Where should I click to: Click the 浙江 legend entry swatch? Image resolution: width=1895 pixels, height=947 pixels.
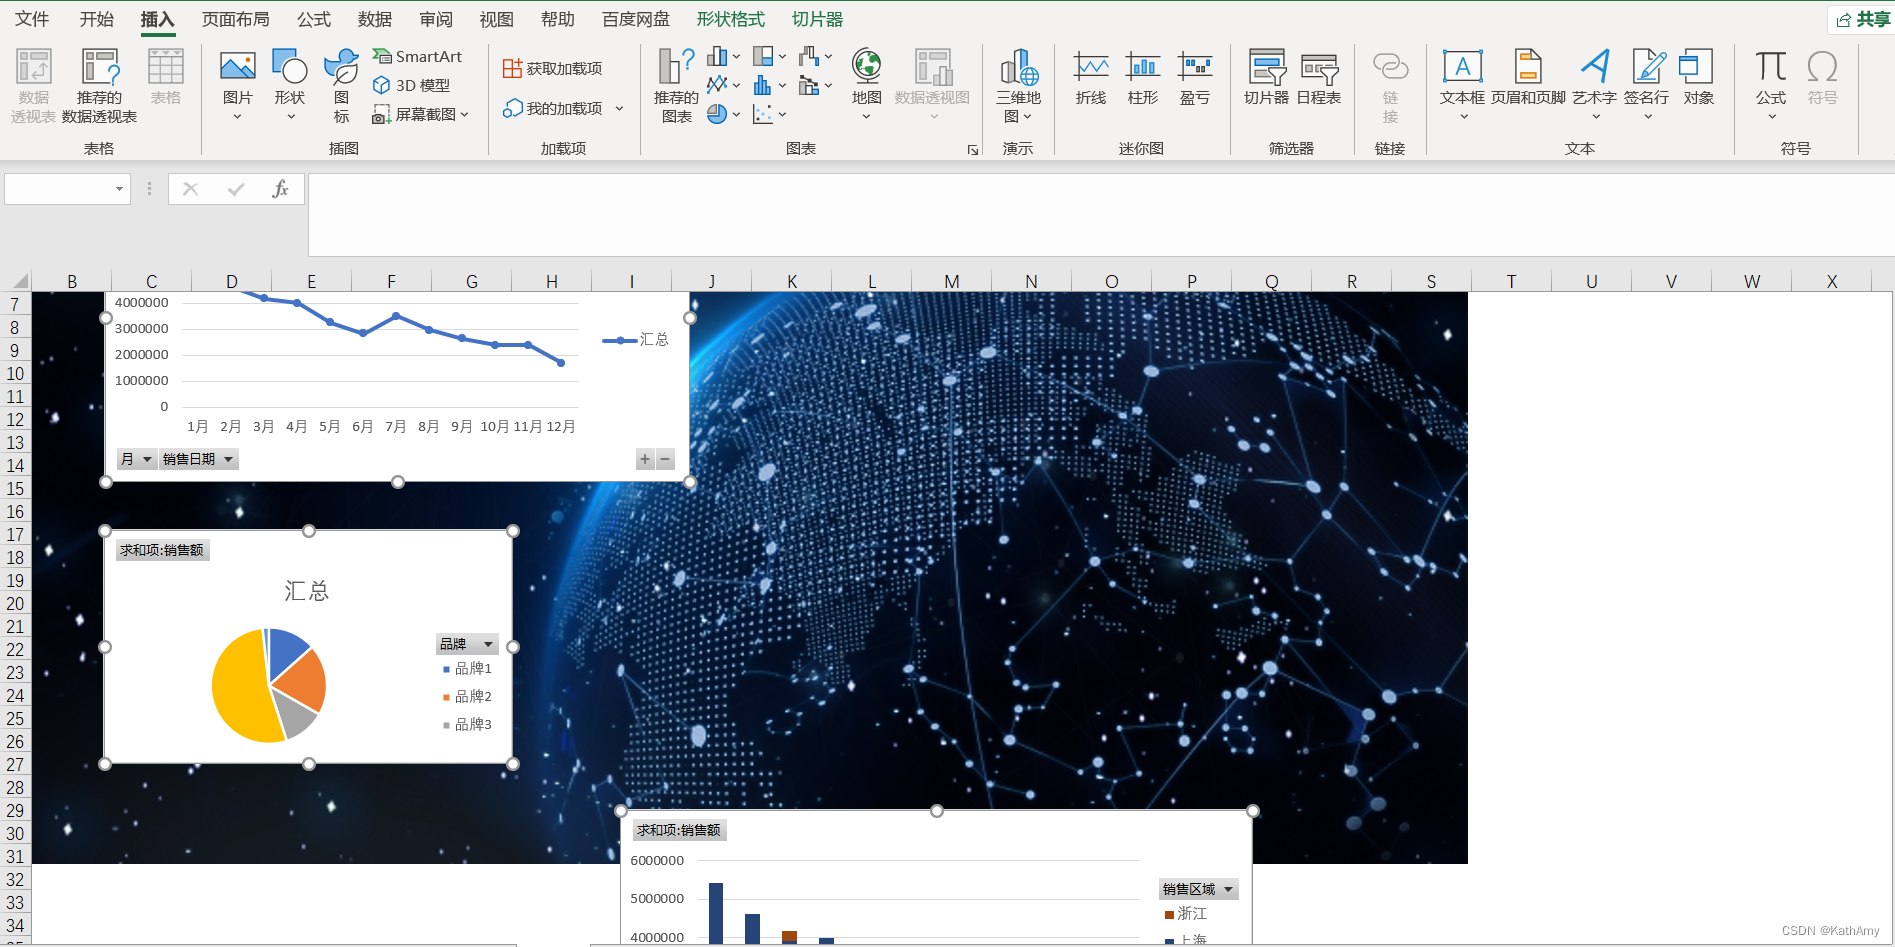(x=1169, y=914)
